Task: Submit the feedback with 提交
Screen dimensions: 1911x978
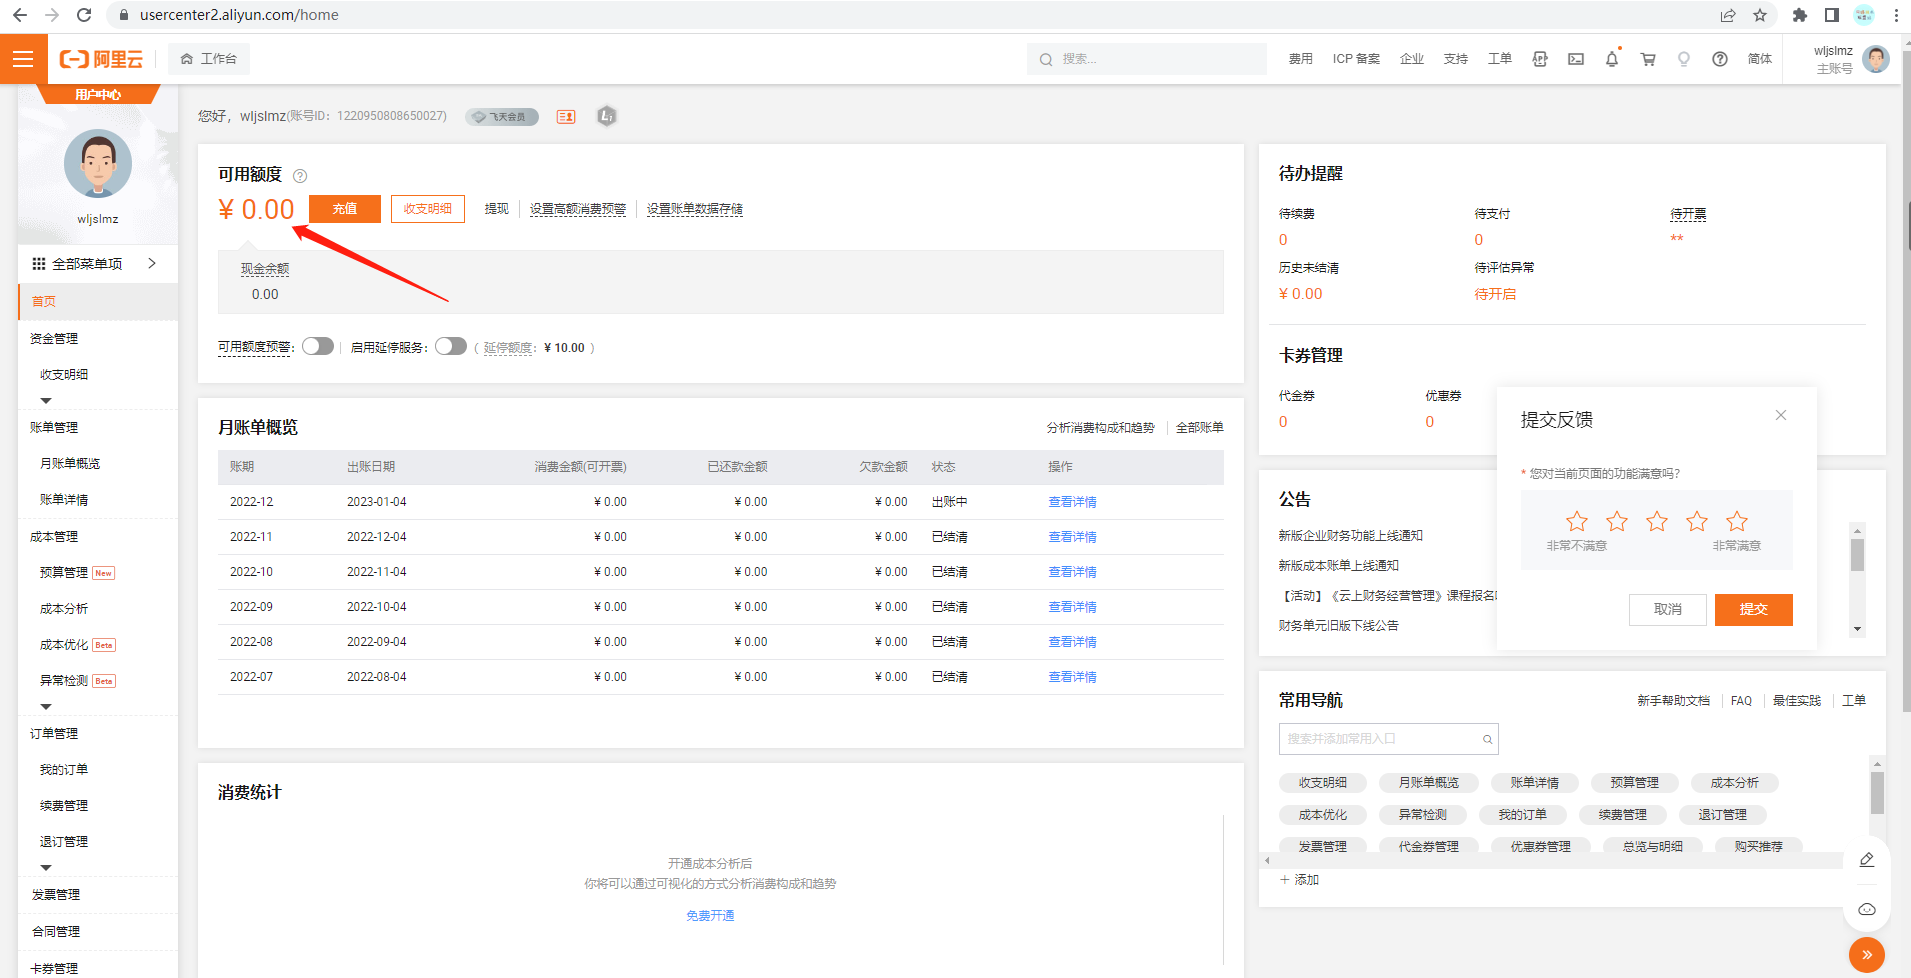Action: click(x=1753, y=609)
